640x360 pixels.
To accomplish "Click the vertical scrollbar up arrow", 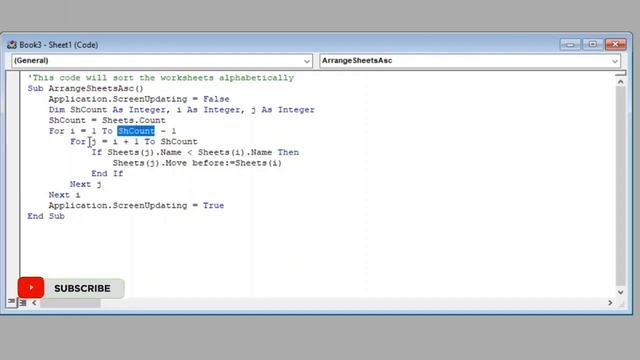I will pyautogui.click(x=620, y=82).
